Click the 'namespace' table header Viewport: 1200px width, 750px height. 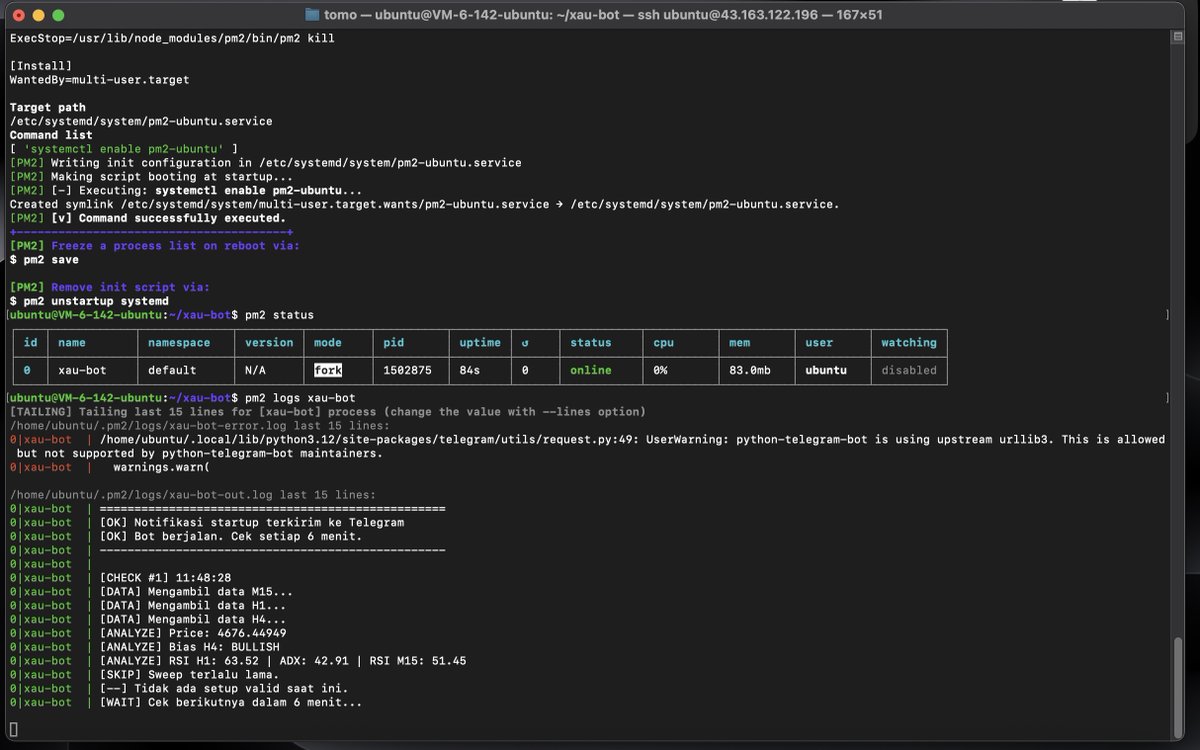click(179, 342)
